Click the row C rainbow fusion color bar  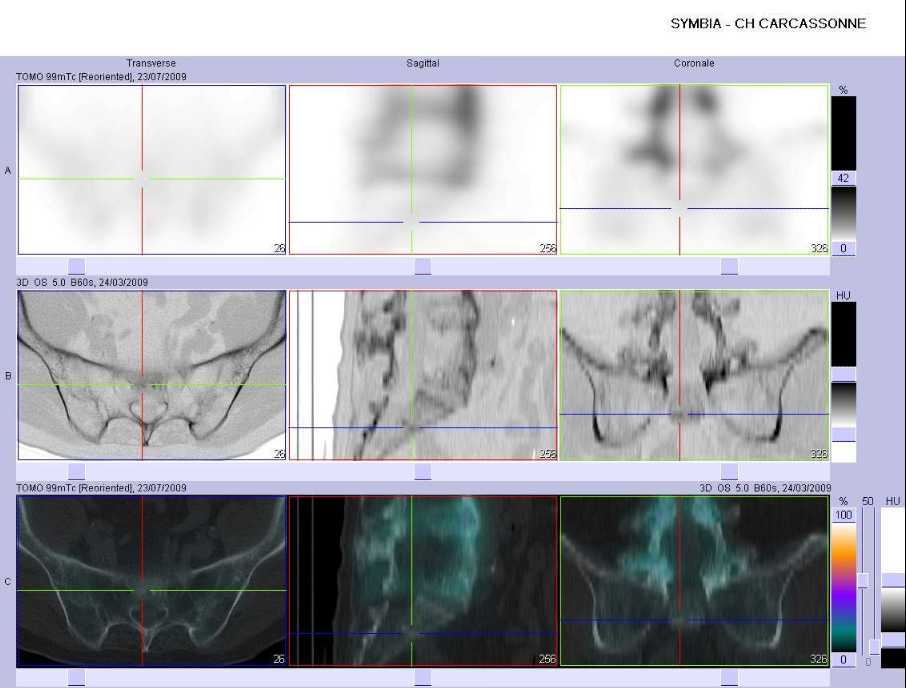coord(844,587)
